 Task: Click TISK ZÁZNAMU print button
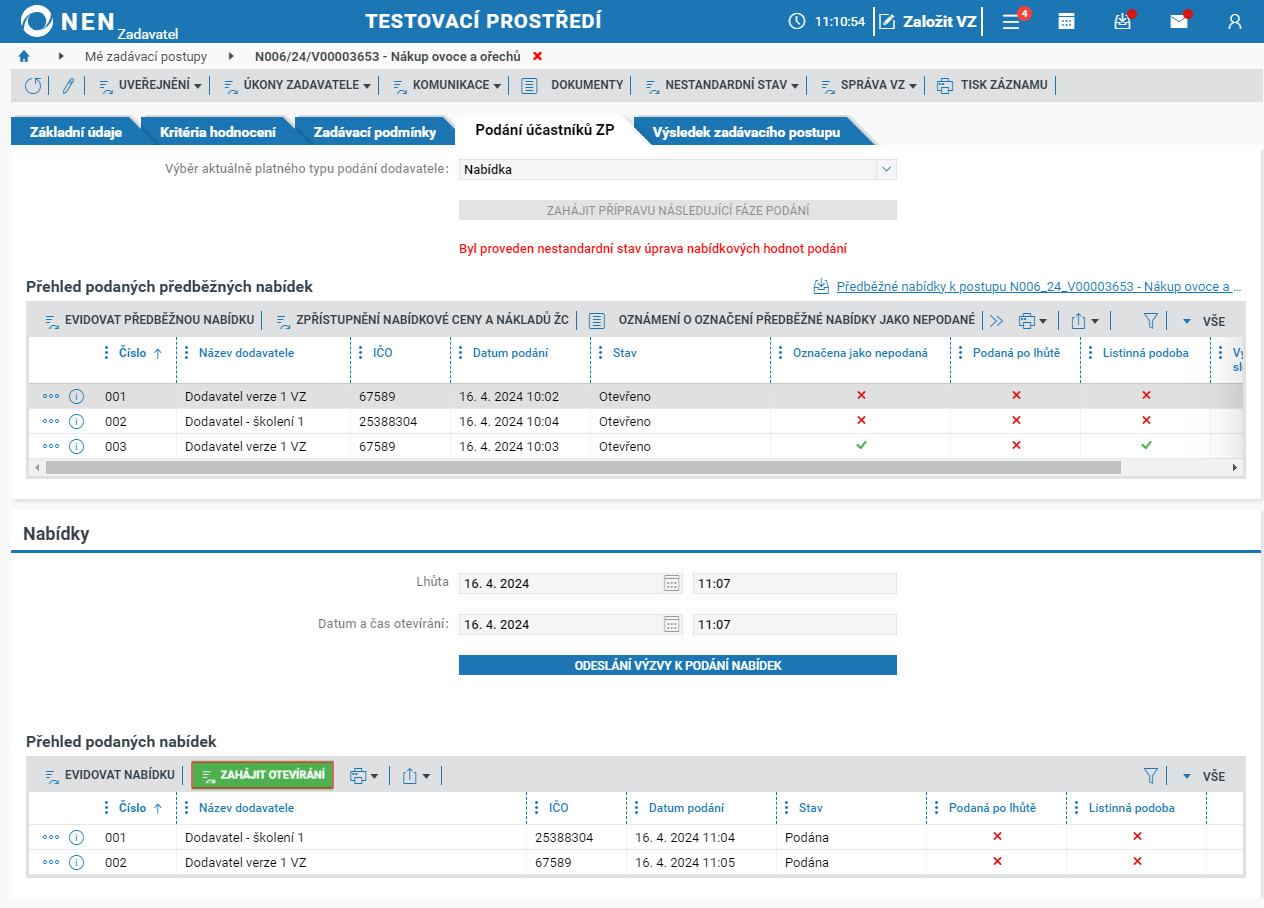tap(992, 86)
